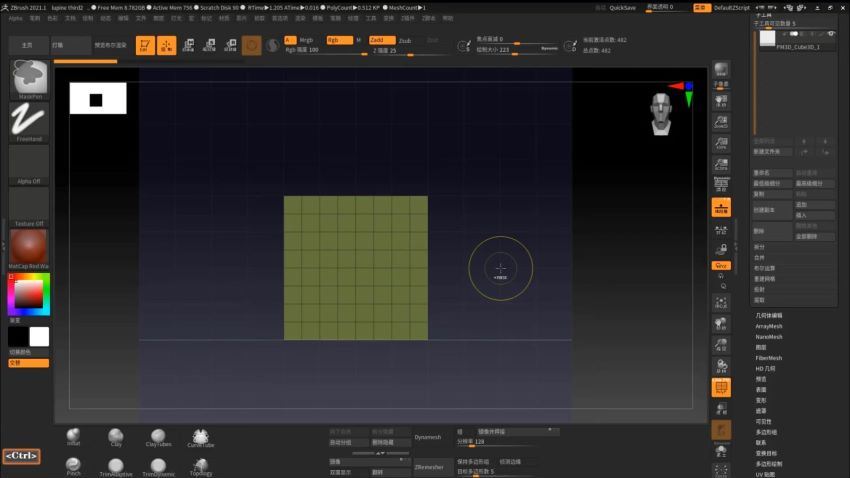Click the 100% actual size icon
Image resolution: width=850 pixels, height=478 pixels.
point(721,143)
